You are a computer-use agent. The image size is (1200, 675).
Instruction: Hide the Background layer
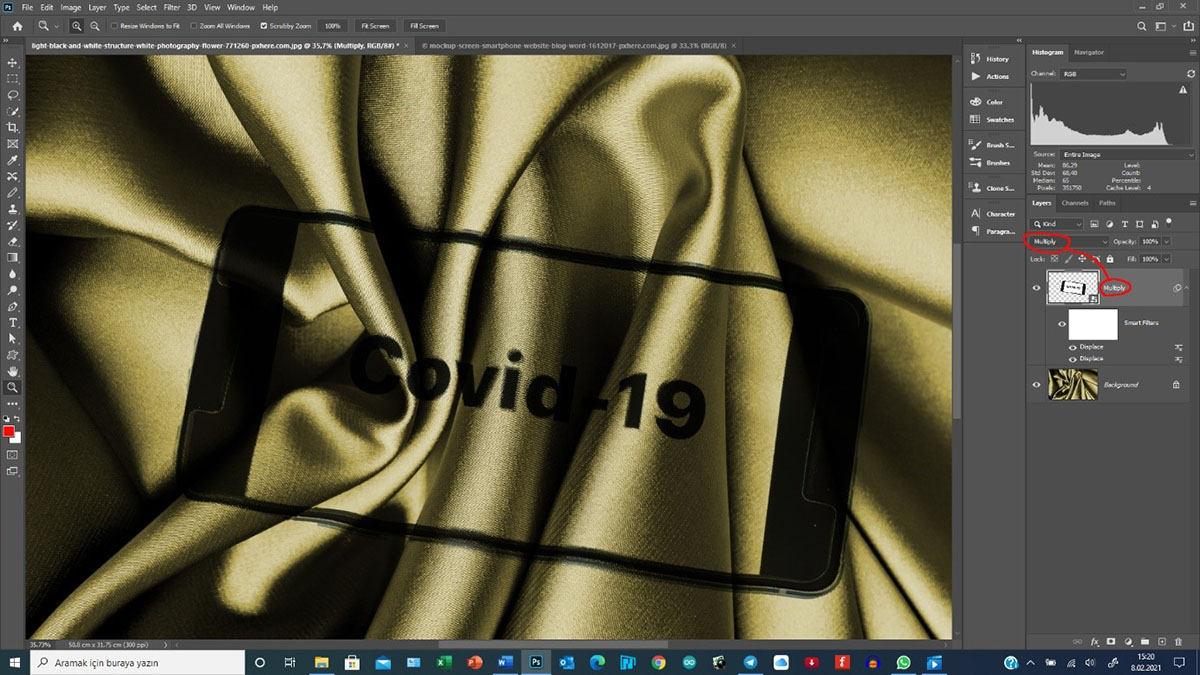[1036, 384]
